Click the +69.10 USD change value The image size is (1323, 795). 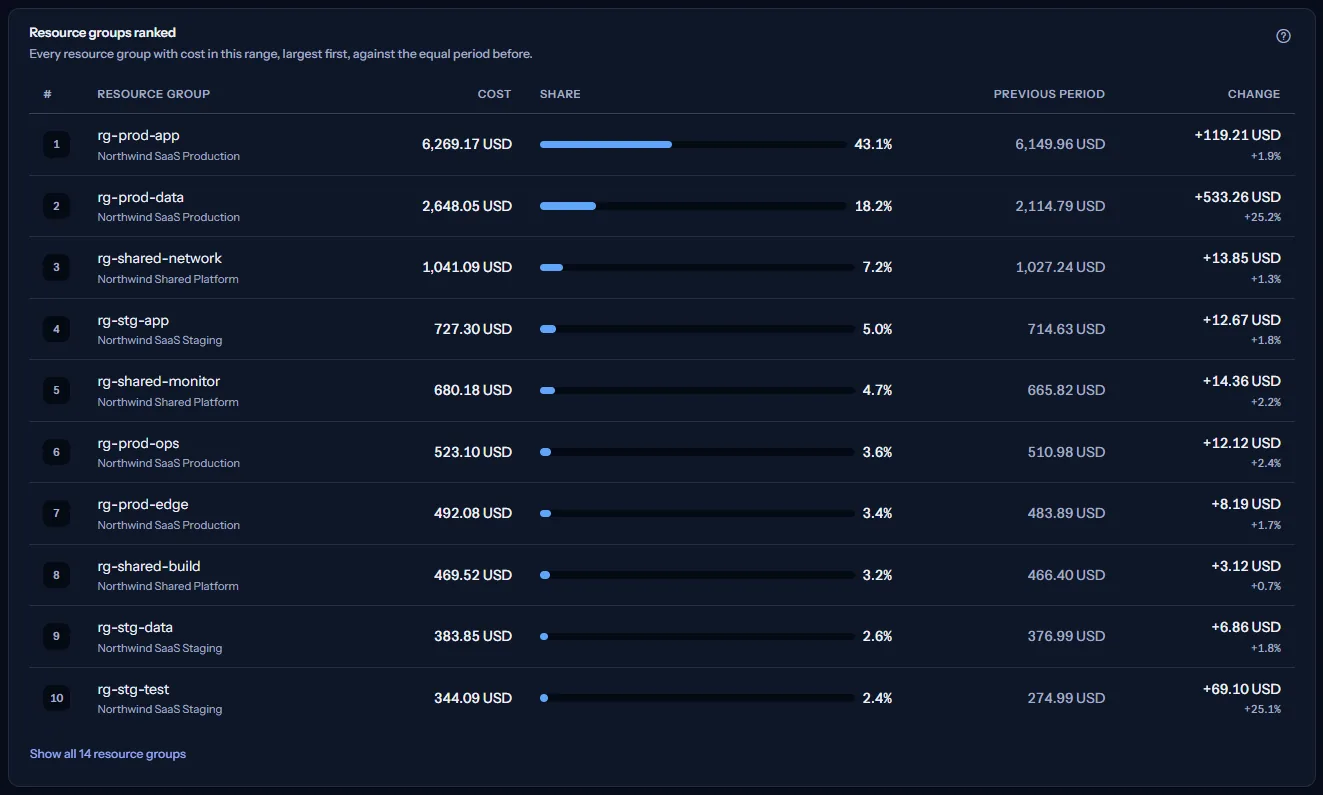pos(1242,690)
